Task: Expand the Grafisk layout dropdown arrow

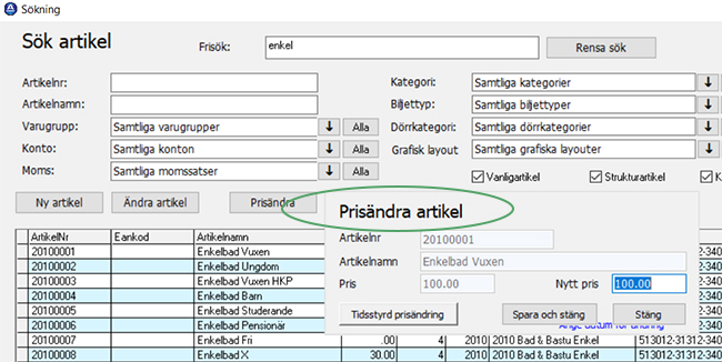Action: [x=708, y=149]
